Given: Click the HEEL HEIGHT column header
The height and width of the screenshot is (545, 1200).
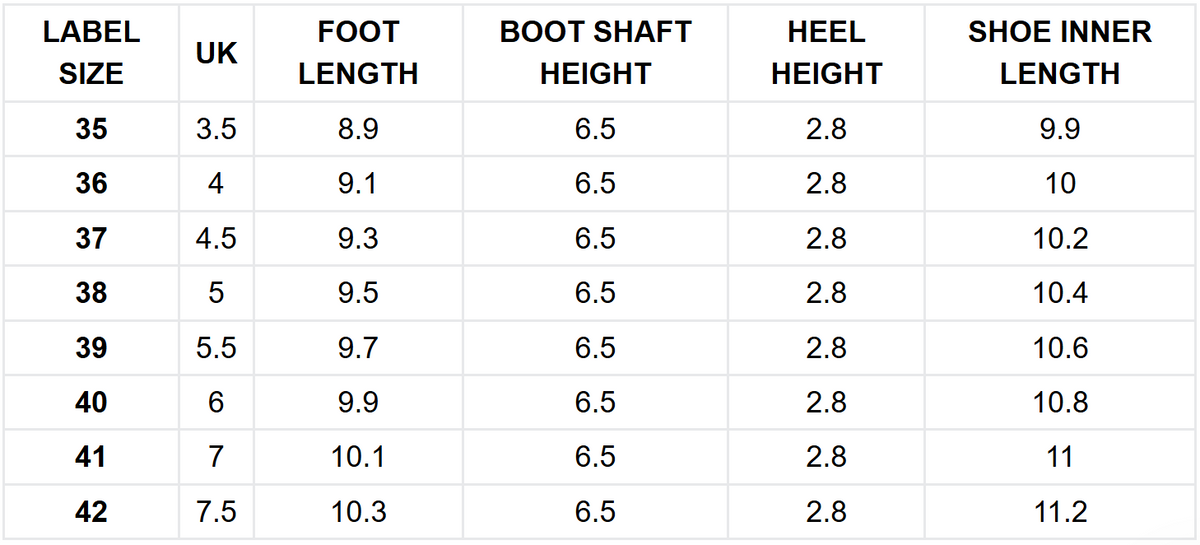Looking at the screenshot, I should pyautogui.click(x=826, y=52).
